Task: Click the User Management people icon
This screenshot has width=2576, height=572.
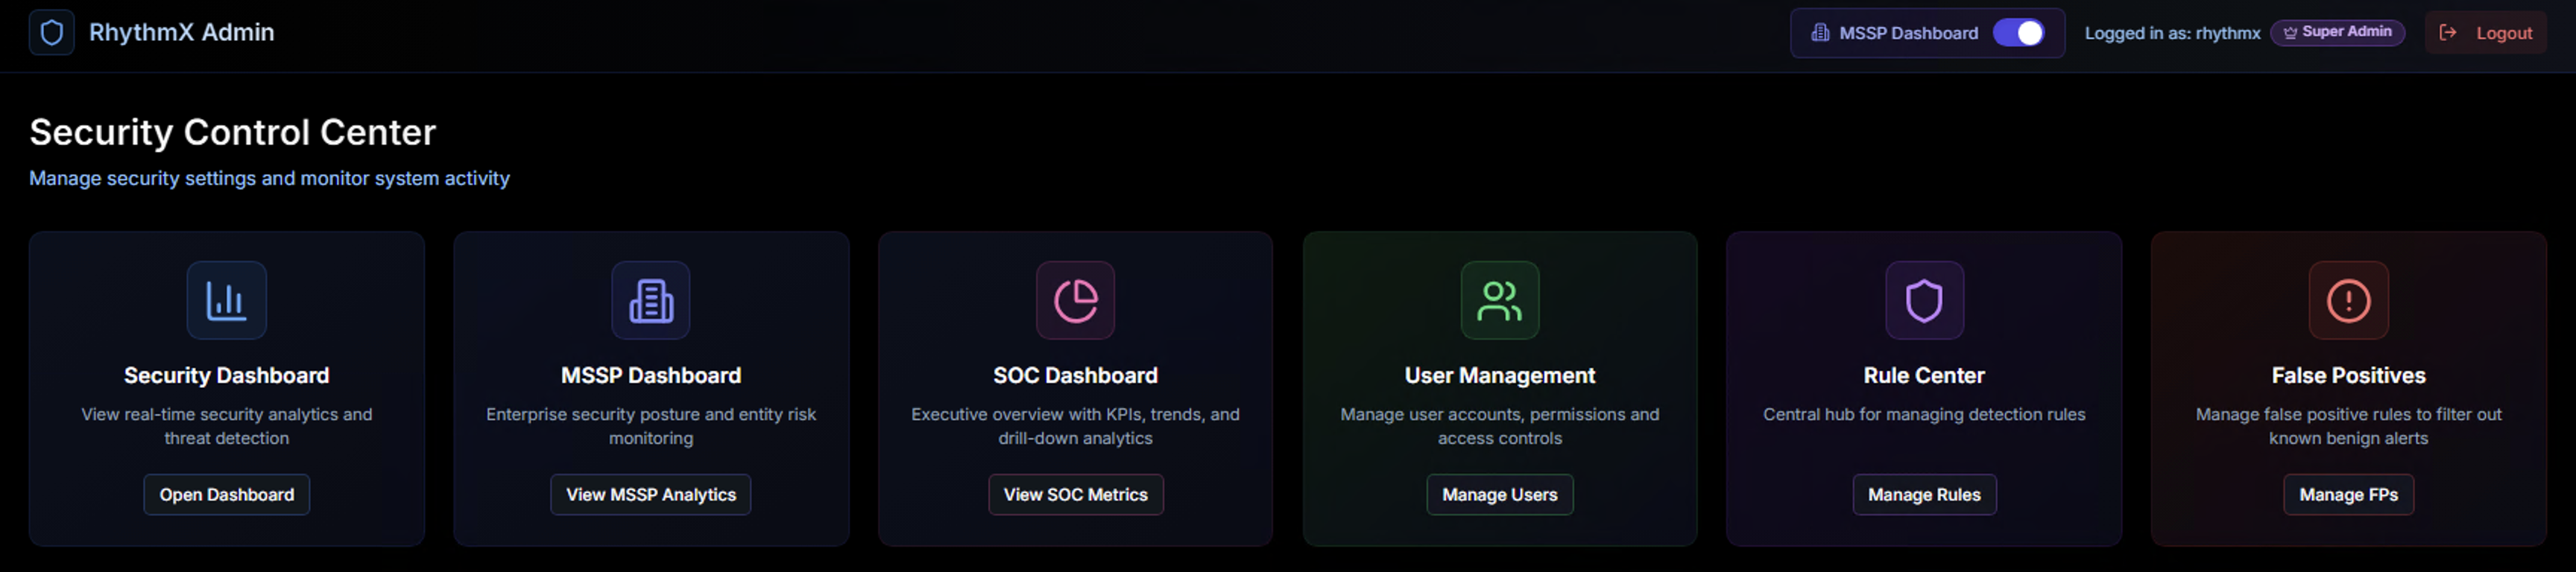Action: [x=1499, y=300]
